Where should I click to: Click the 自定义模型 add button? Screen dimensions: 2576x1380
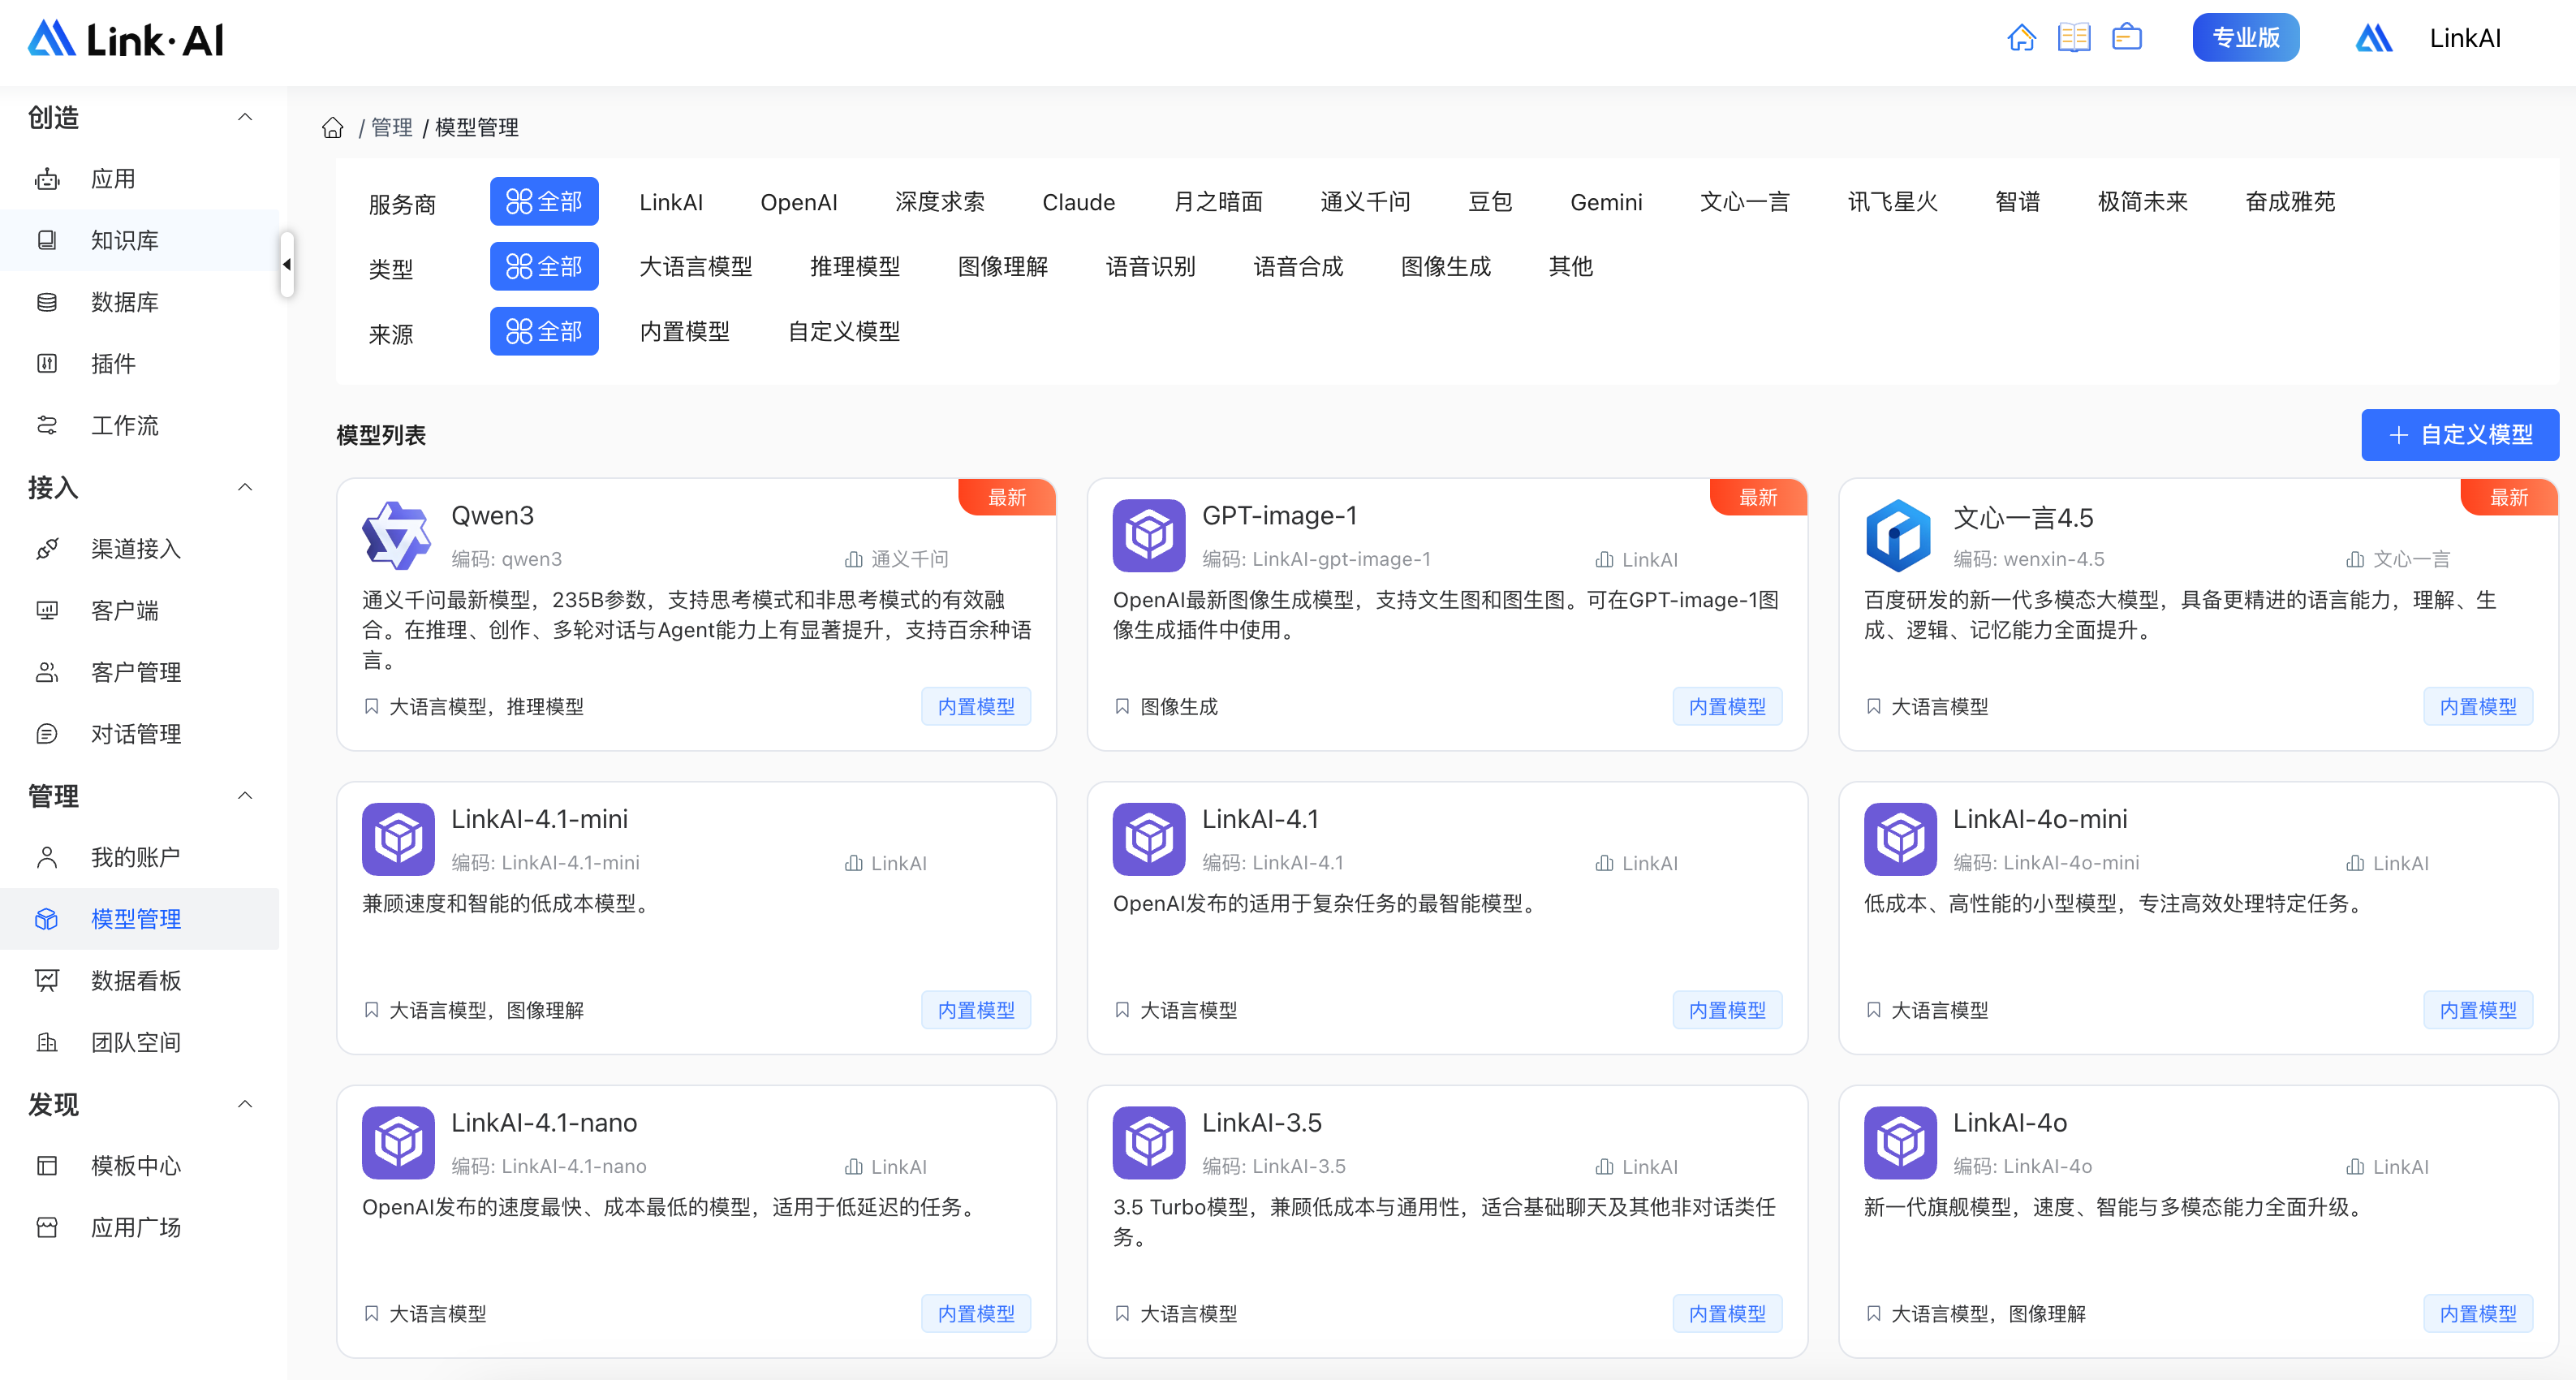pos(2460,435)
